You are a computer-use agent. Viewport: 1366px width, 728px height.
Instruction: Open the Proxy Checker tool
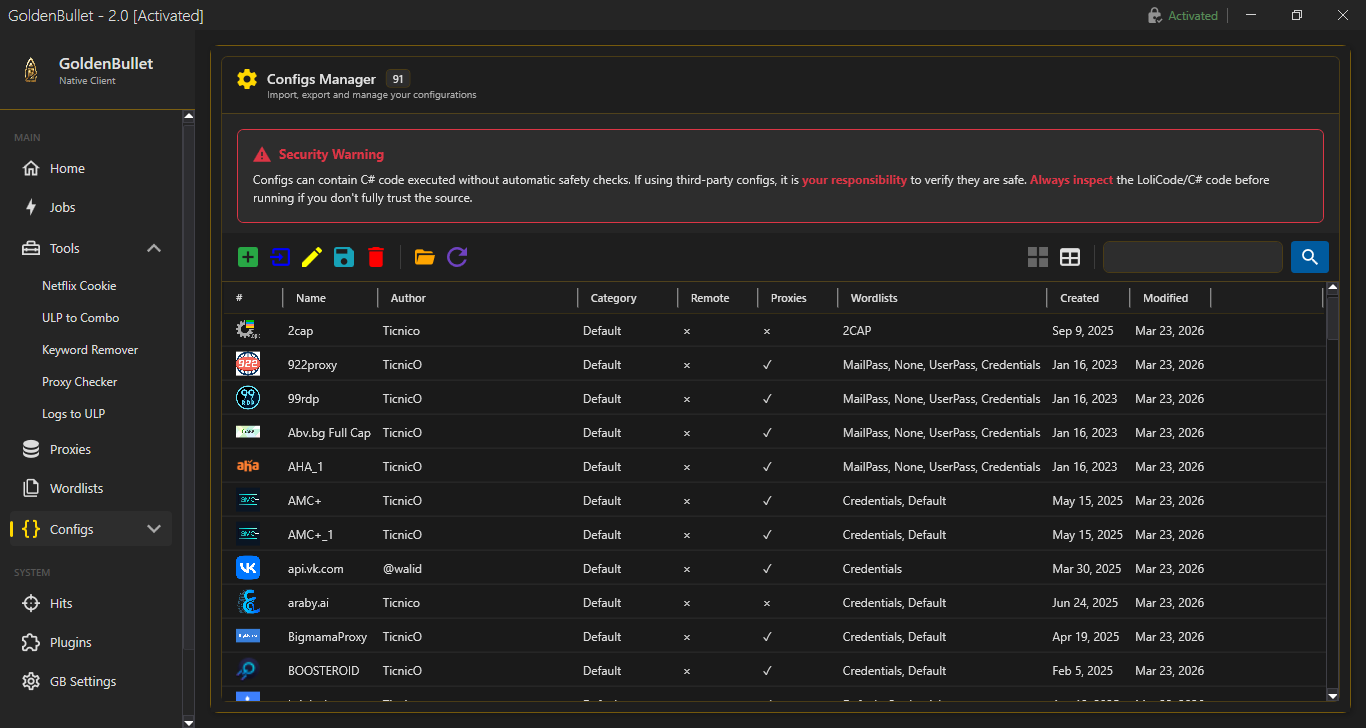[x=79, y=382]
